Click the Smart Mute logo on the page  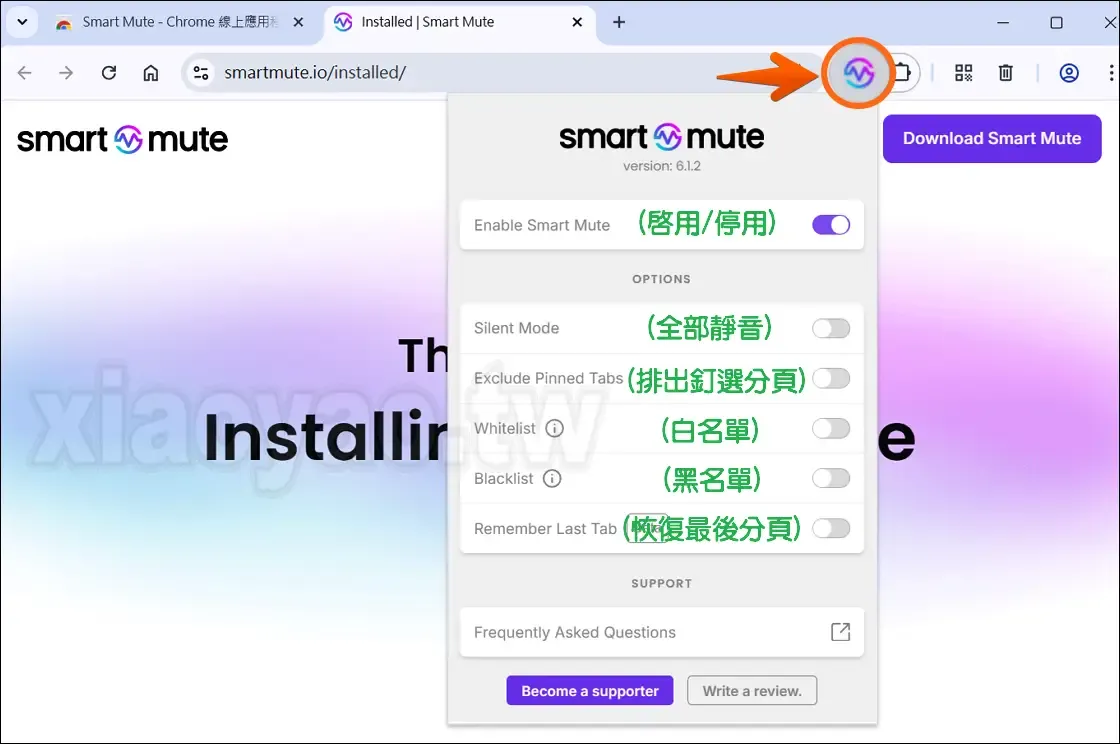122,139
